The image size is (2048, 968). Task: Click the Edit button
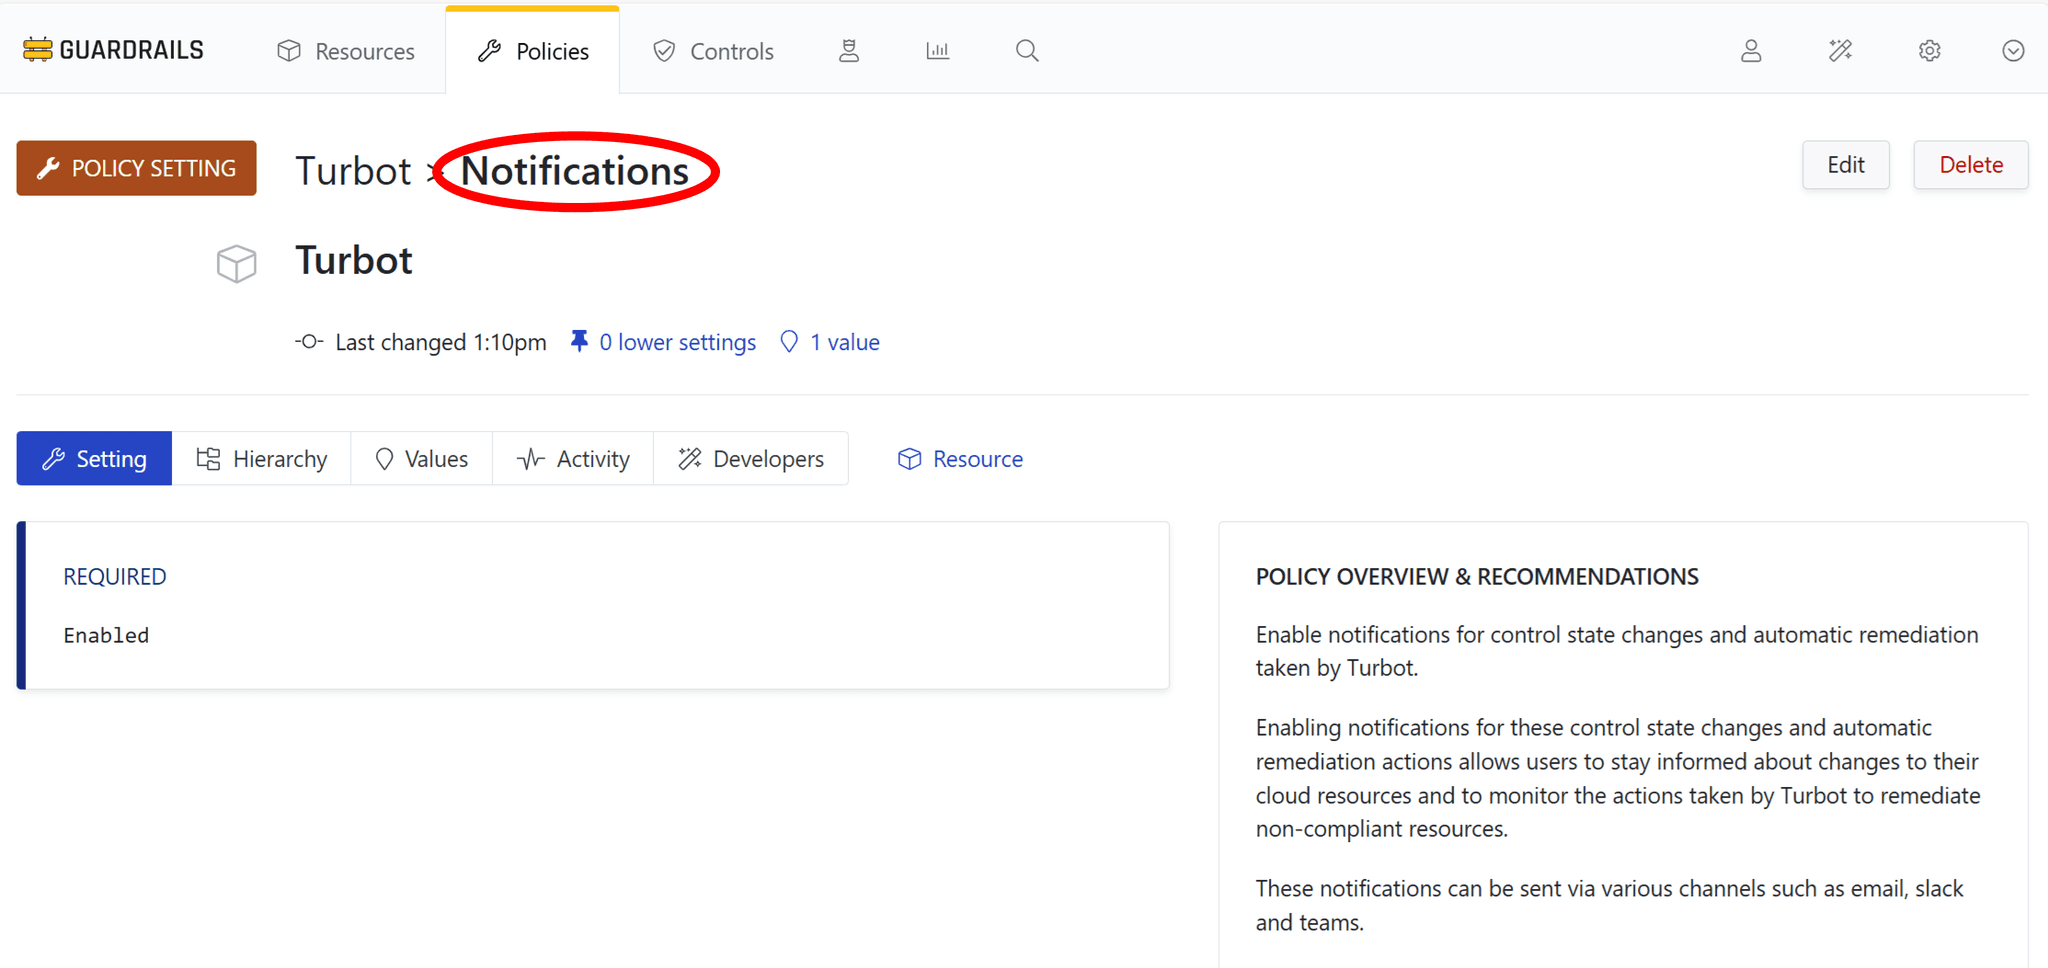tap(1845, 164)
